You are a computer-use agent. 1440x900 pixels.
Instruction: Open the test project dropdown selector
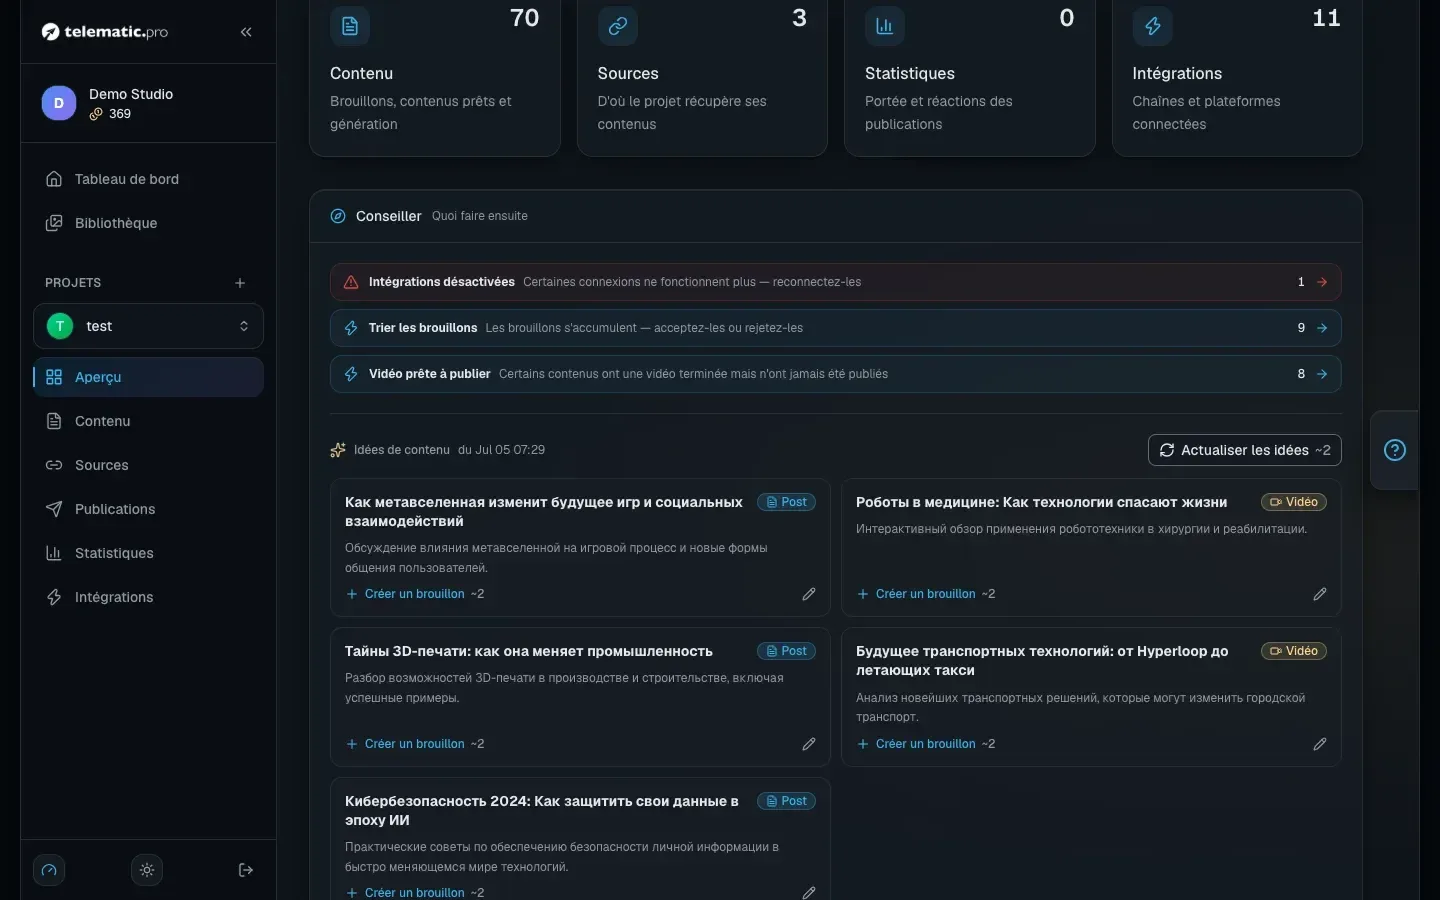[148, 326]
